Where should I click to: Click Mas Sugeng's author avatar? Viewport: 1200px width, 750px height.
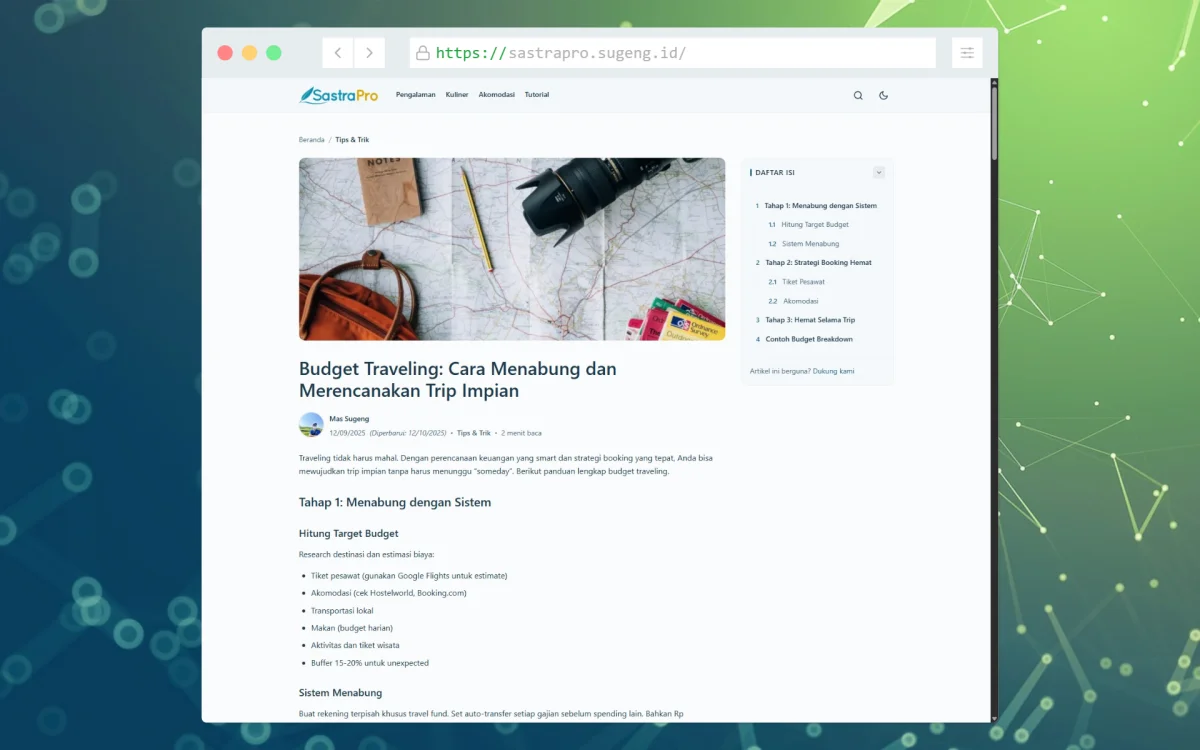310,425
